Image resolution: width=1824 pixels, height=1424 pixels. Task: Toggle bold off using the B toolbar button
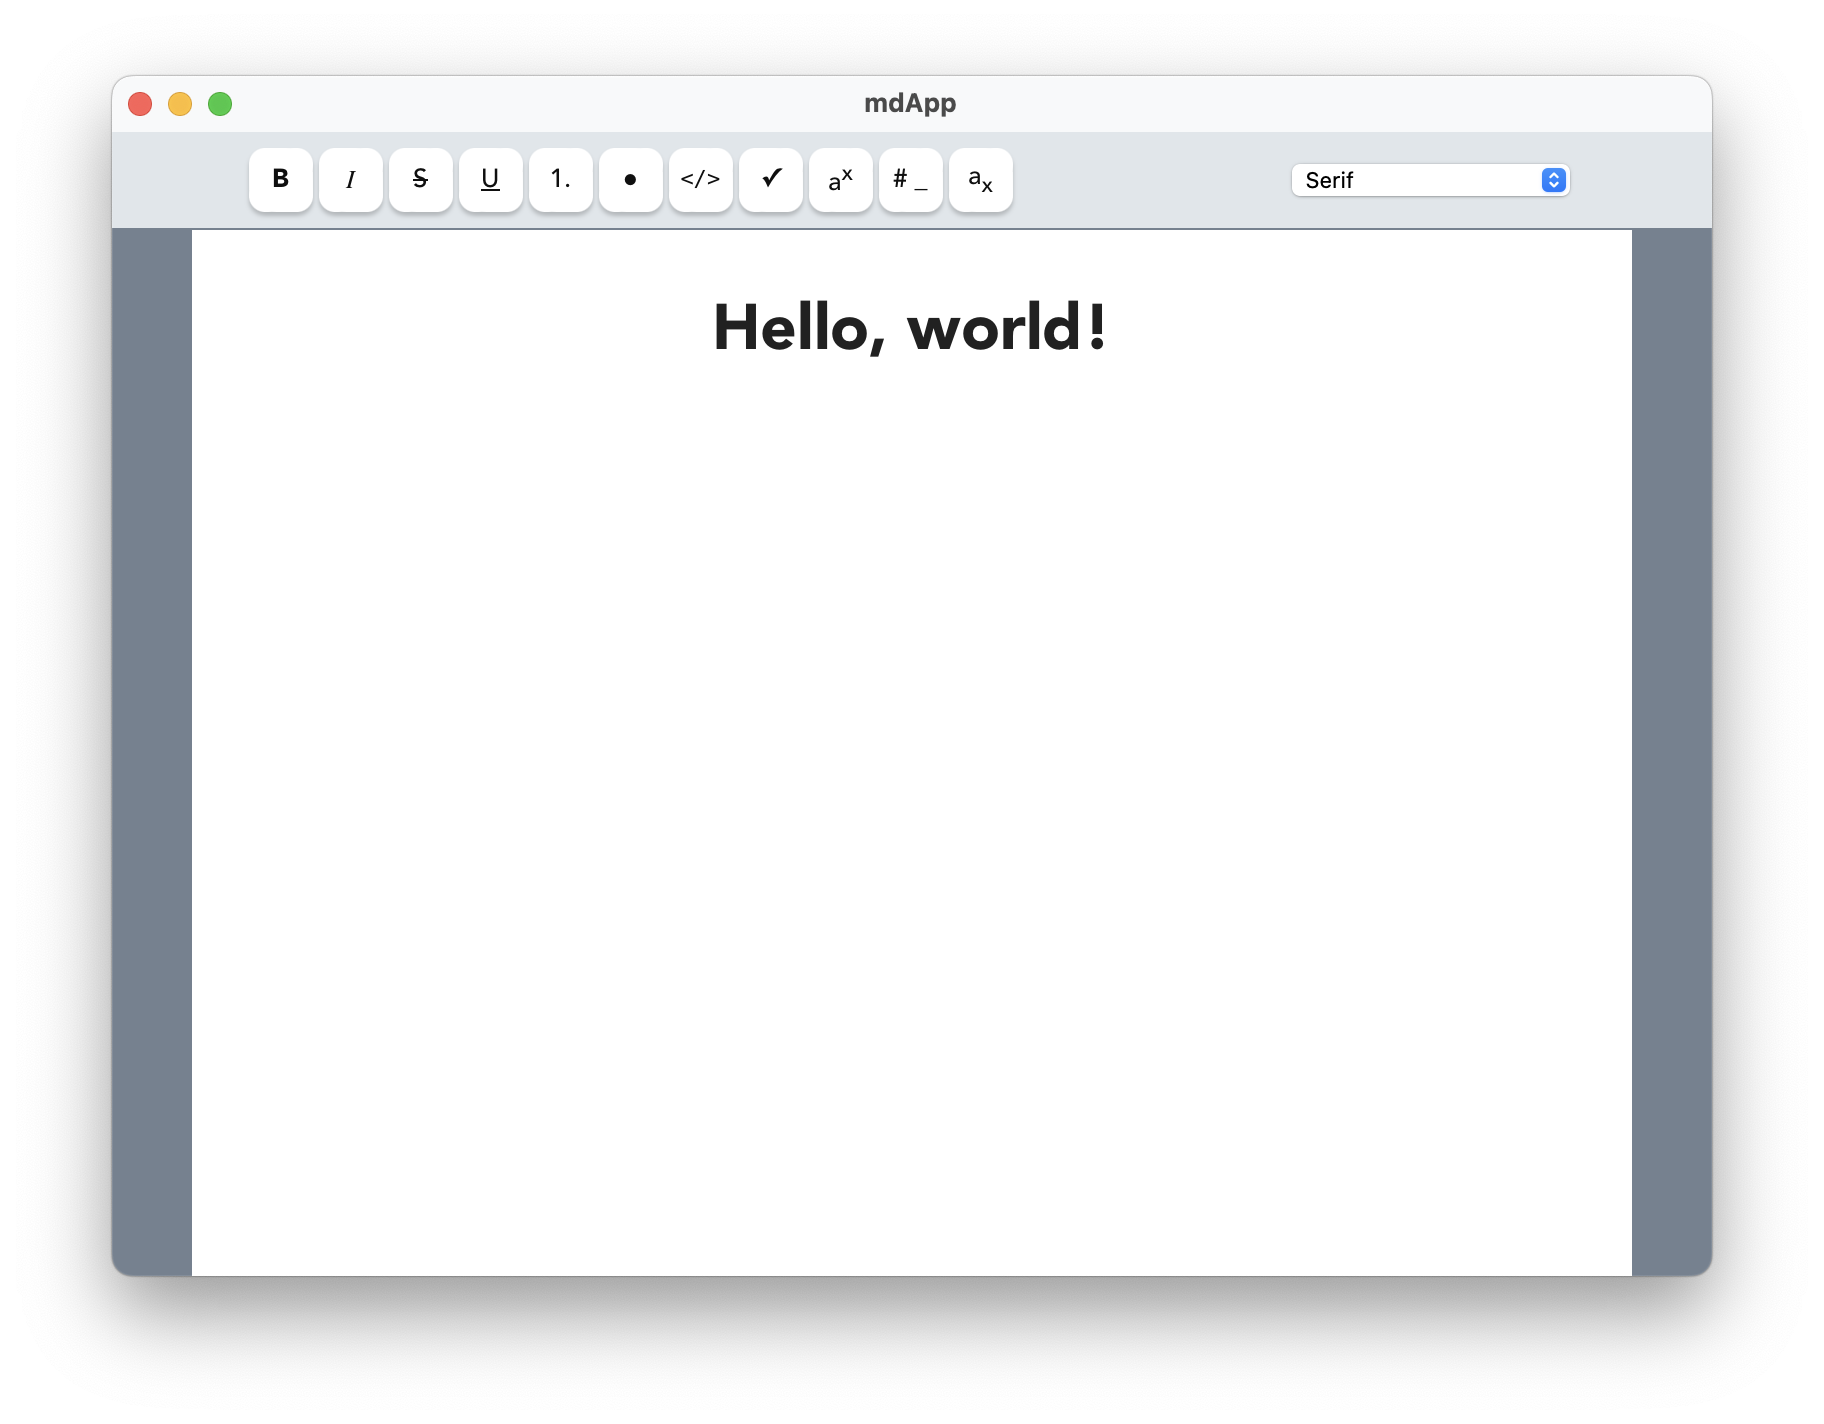[280, 180]
